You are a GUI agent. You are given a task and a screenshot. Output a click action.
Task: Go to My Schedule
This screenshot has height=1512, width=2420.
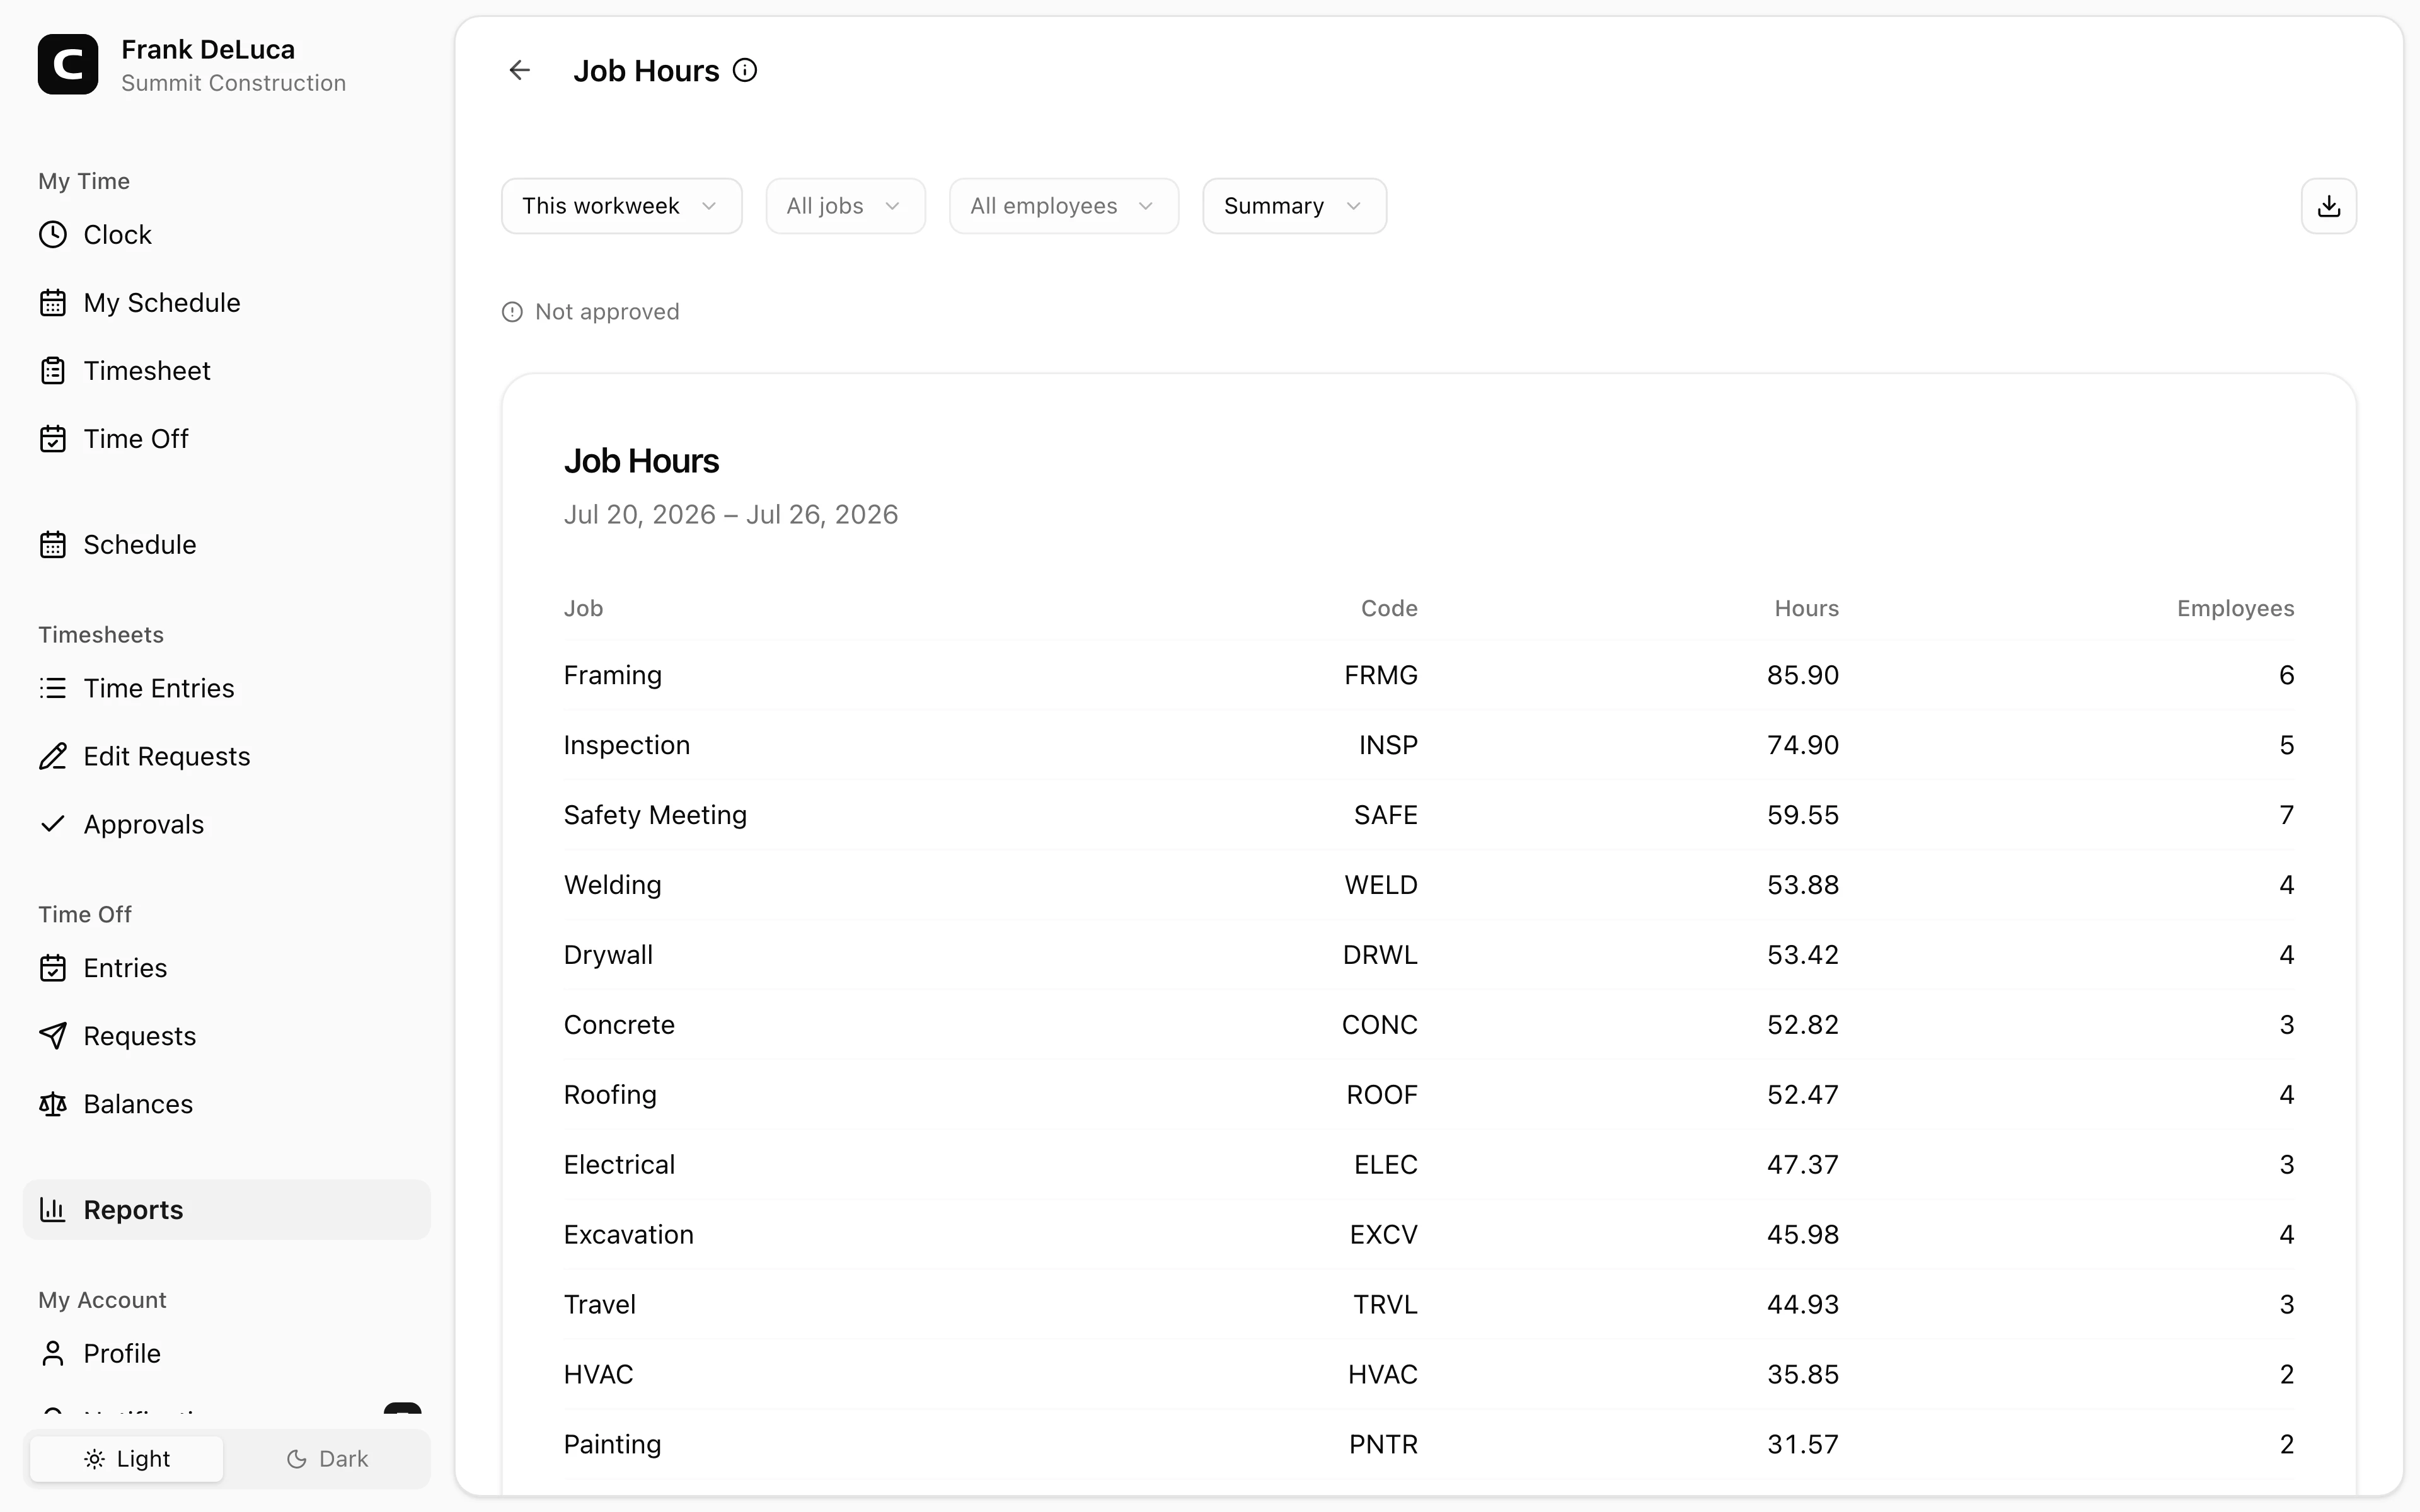(x=226, y=303)
